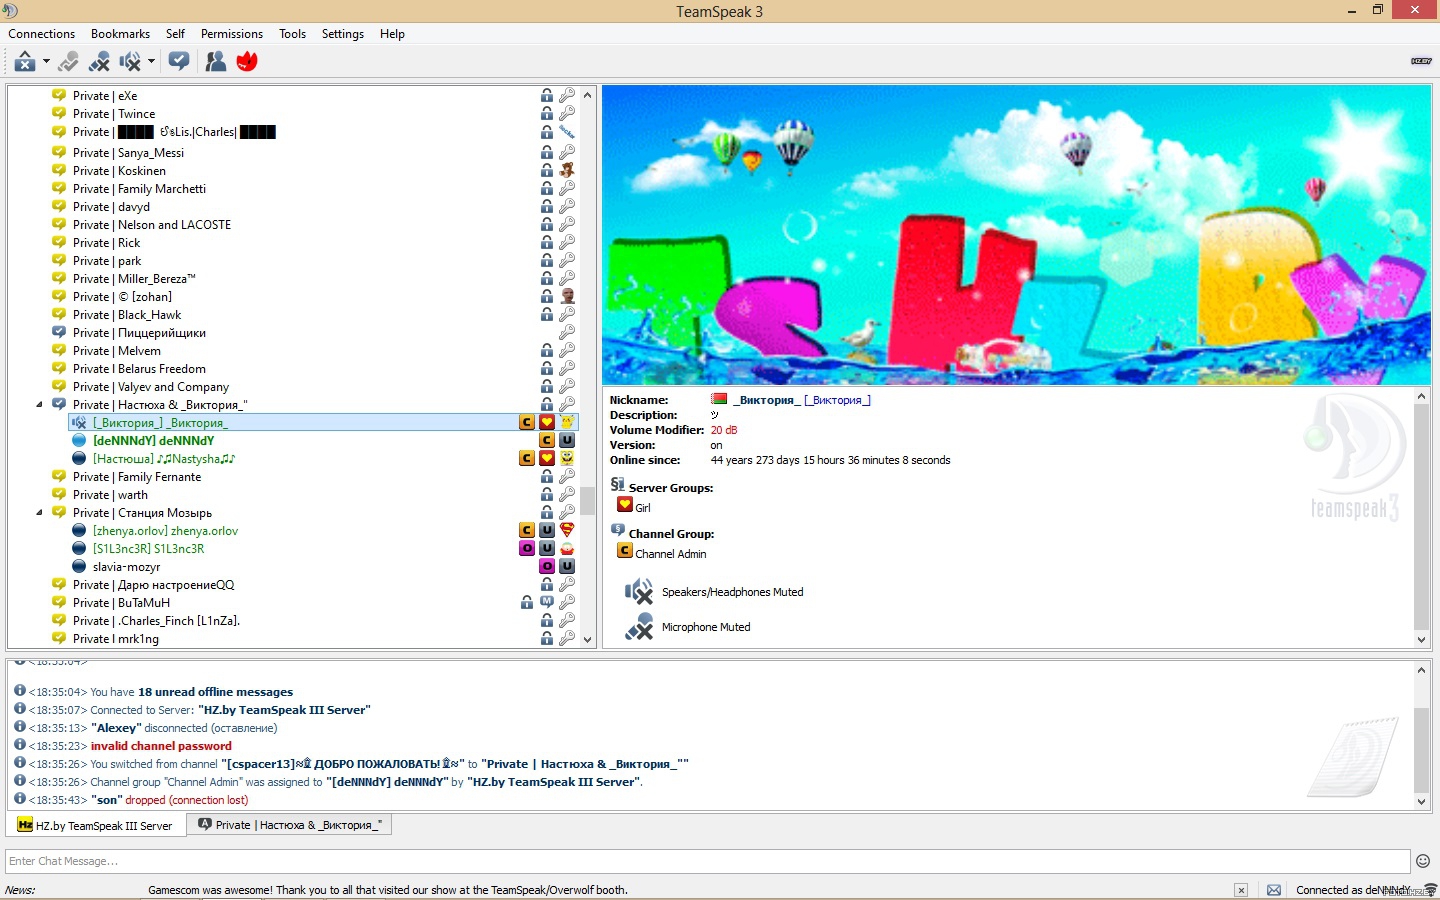Select channel Private | Nelson and LACOSTE

(152, 225)
